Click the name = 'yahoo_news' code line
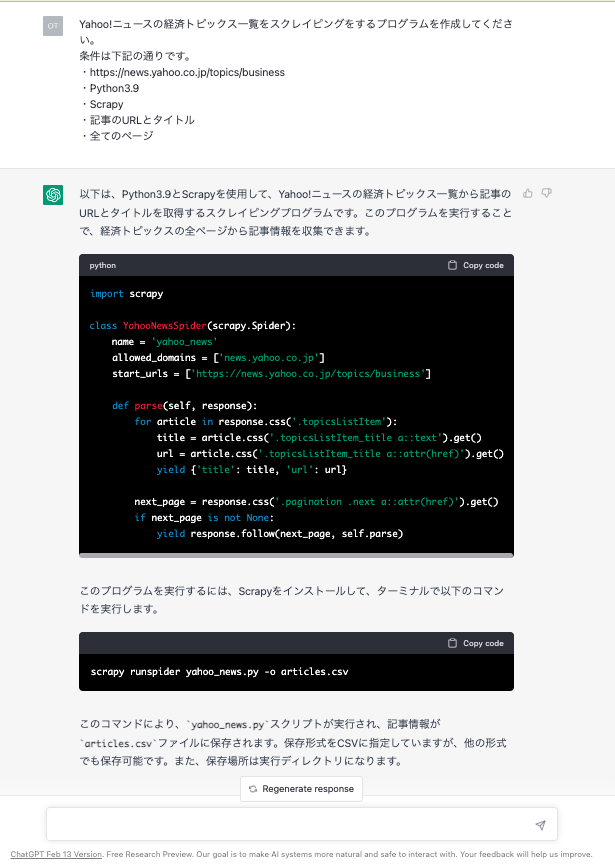This screenshot has width=615, height=867. click(x=164, y=342)
